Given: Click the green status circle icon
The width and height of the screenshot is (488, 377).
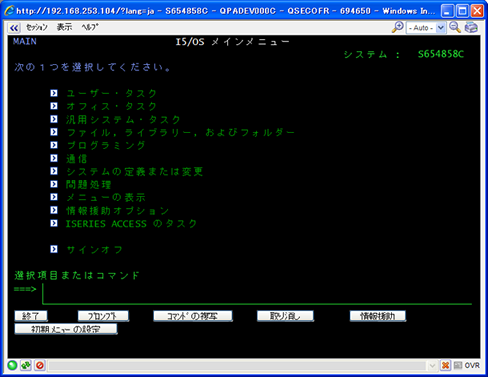Looking at the screenshot, I should coord(12,365).
